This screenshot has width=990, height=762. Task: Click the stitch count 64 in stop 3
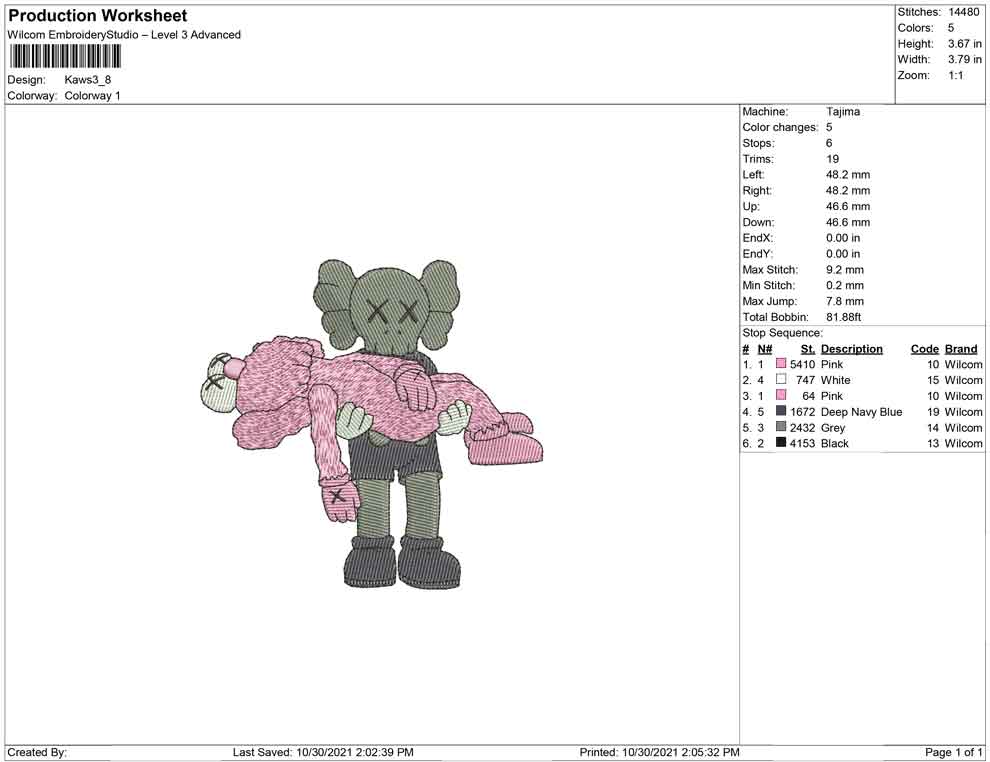(x=809, y=396)
